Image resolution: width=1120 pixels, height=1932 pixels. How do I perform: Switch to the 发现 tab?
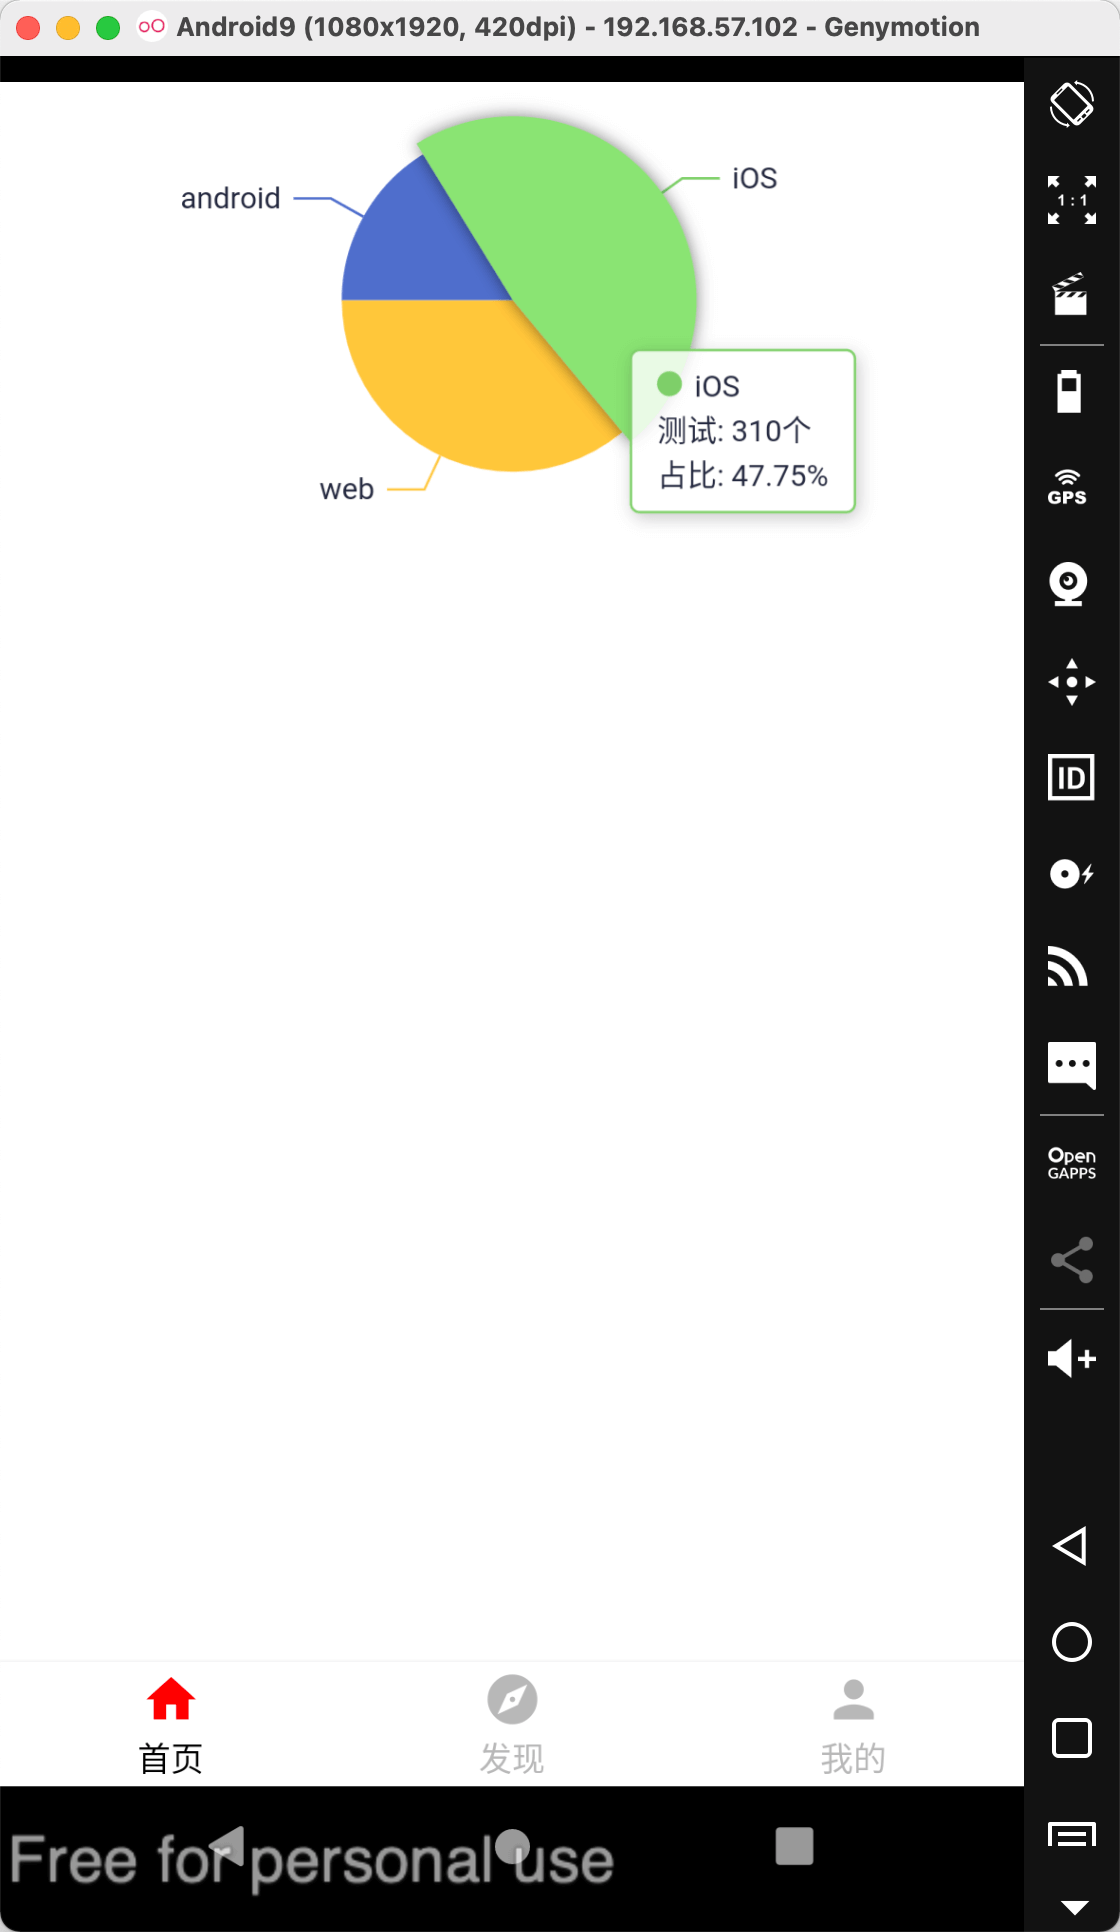point(512,1724)
